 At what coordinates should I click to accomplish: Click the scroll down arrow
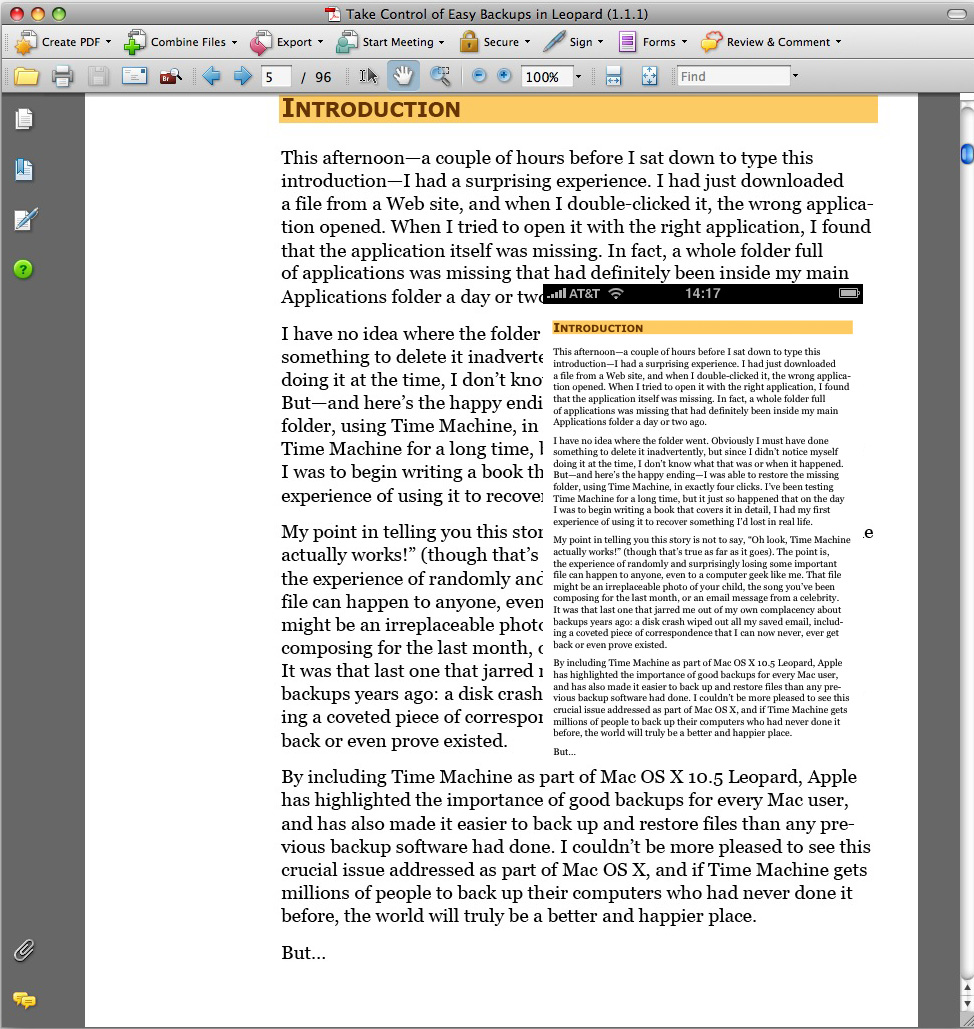(966, 1004)
